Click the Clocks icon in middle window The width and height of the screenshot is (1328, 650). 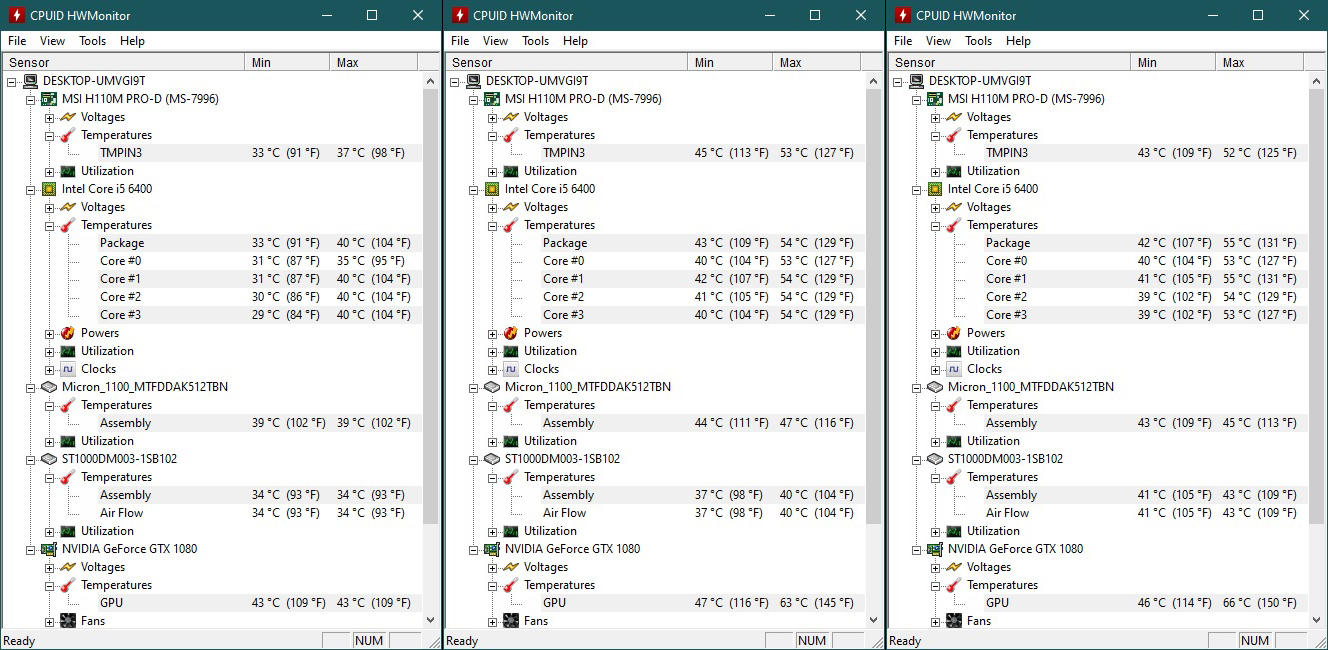(510, 369)
